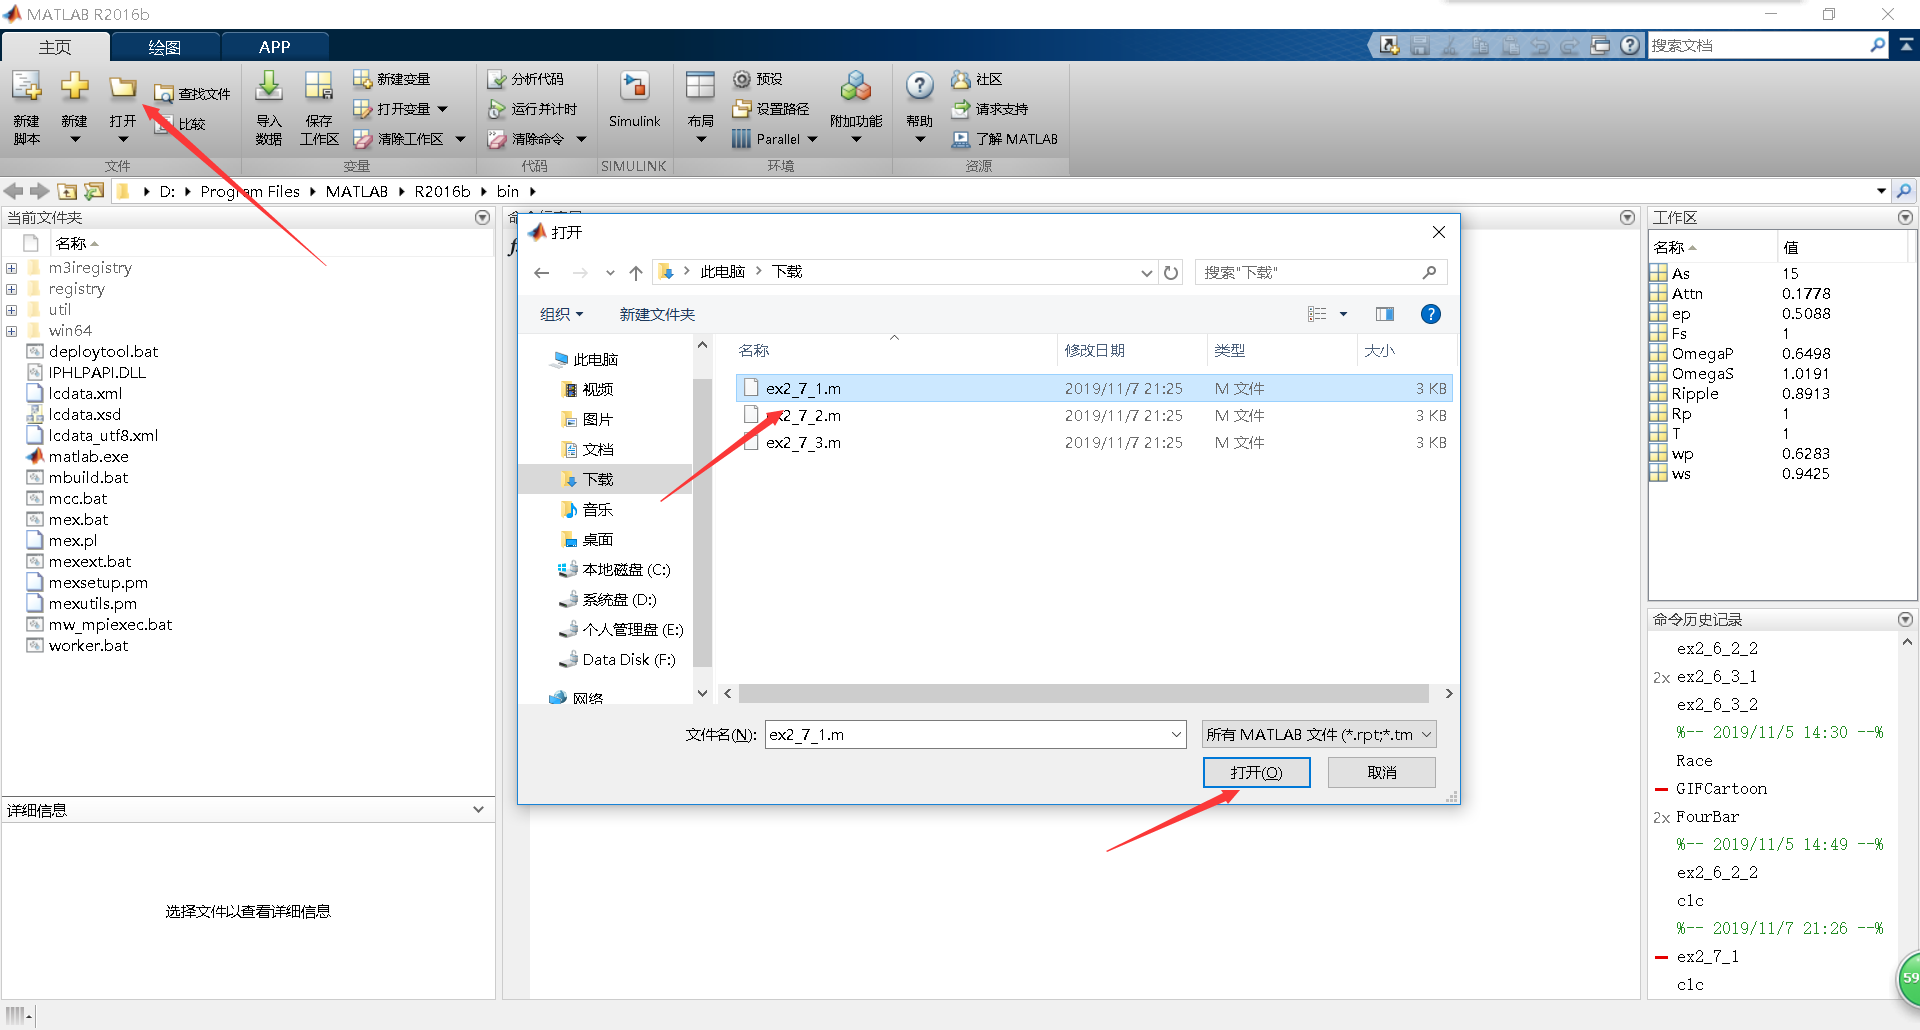Expand the 打开 ribbon dropdown arrow
Screen dimensions: 1920x1030
122,138
